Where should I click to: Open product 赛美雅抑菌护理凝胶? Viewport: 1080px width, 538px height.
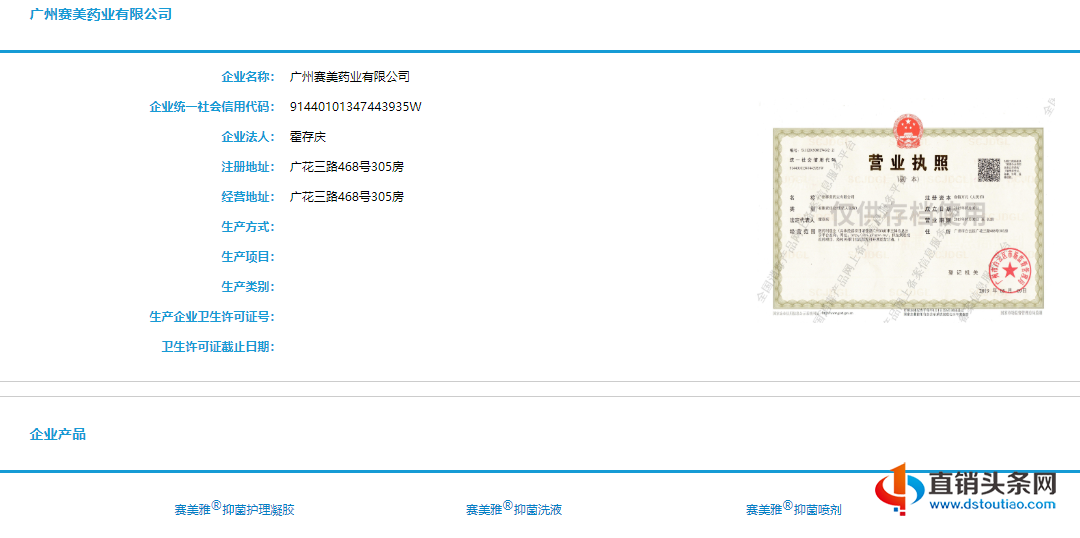234,508
